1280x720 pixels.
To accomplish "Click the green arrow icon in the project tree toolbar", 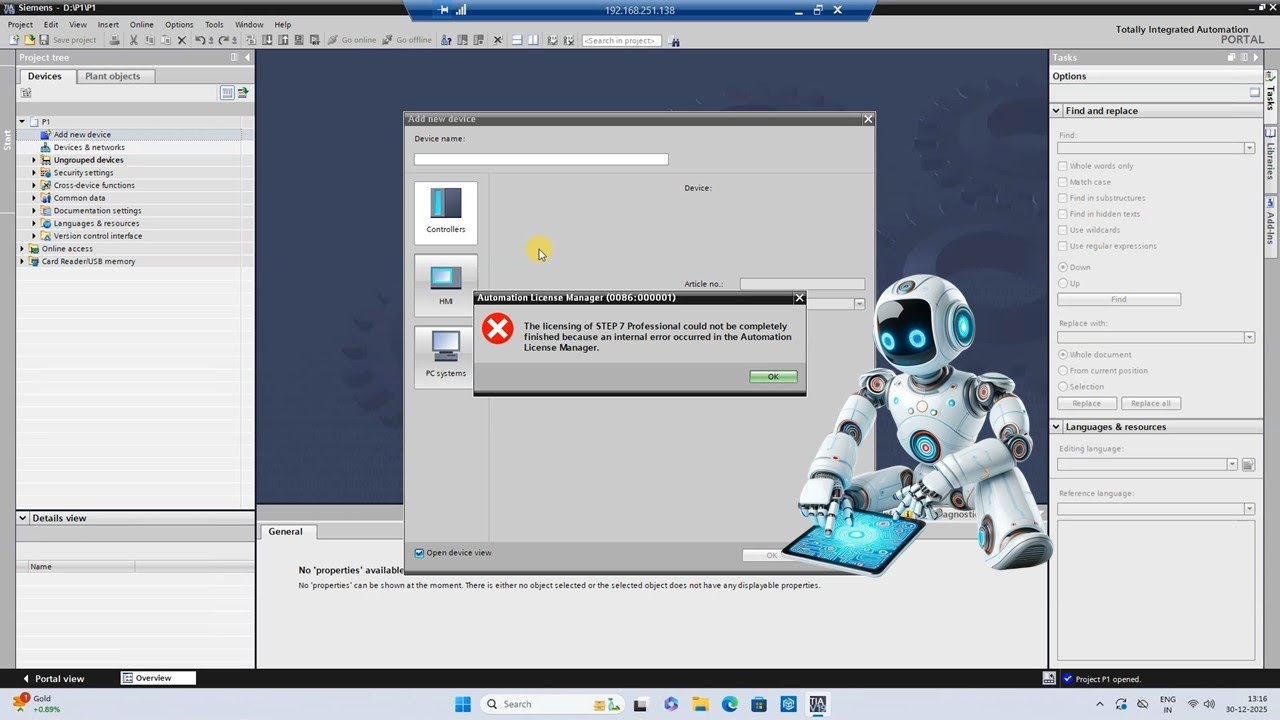I will (242, 93).
